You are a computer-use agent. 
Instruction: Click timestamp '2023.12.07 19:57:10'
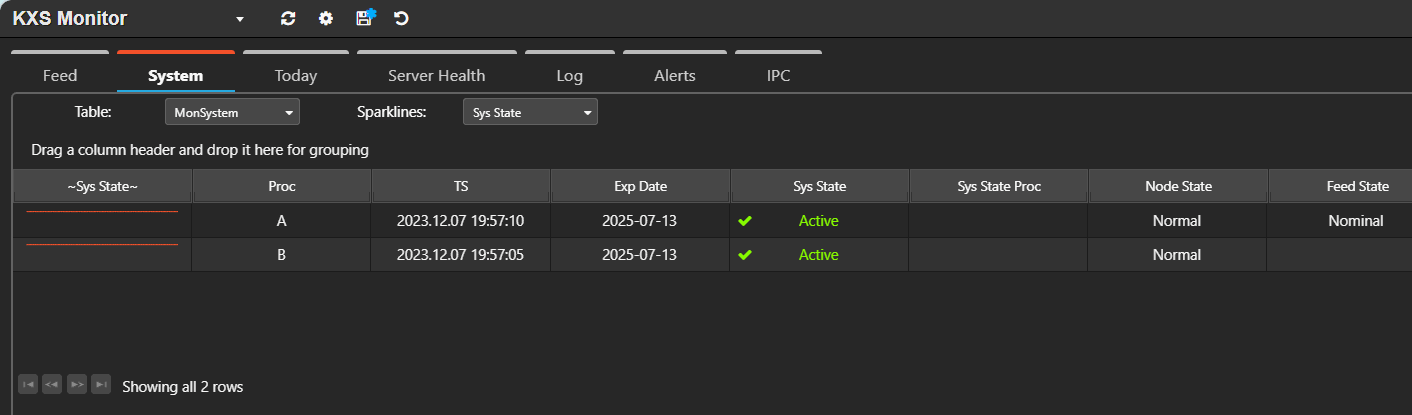(460, 221)
